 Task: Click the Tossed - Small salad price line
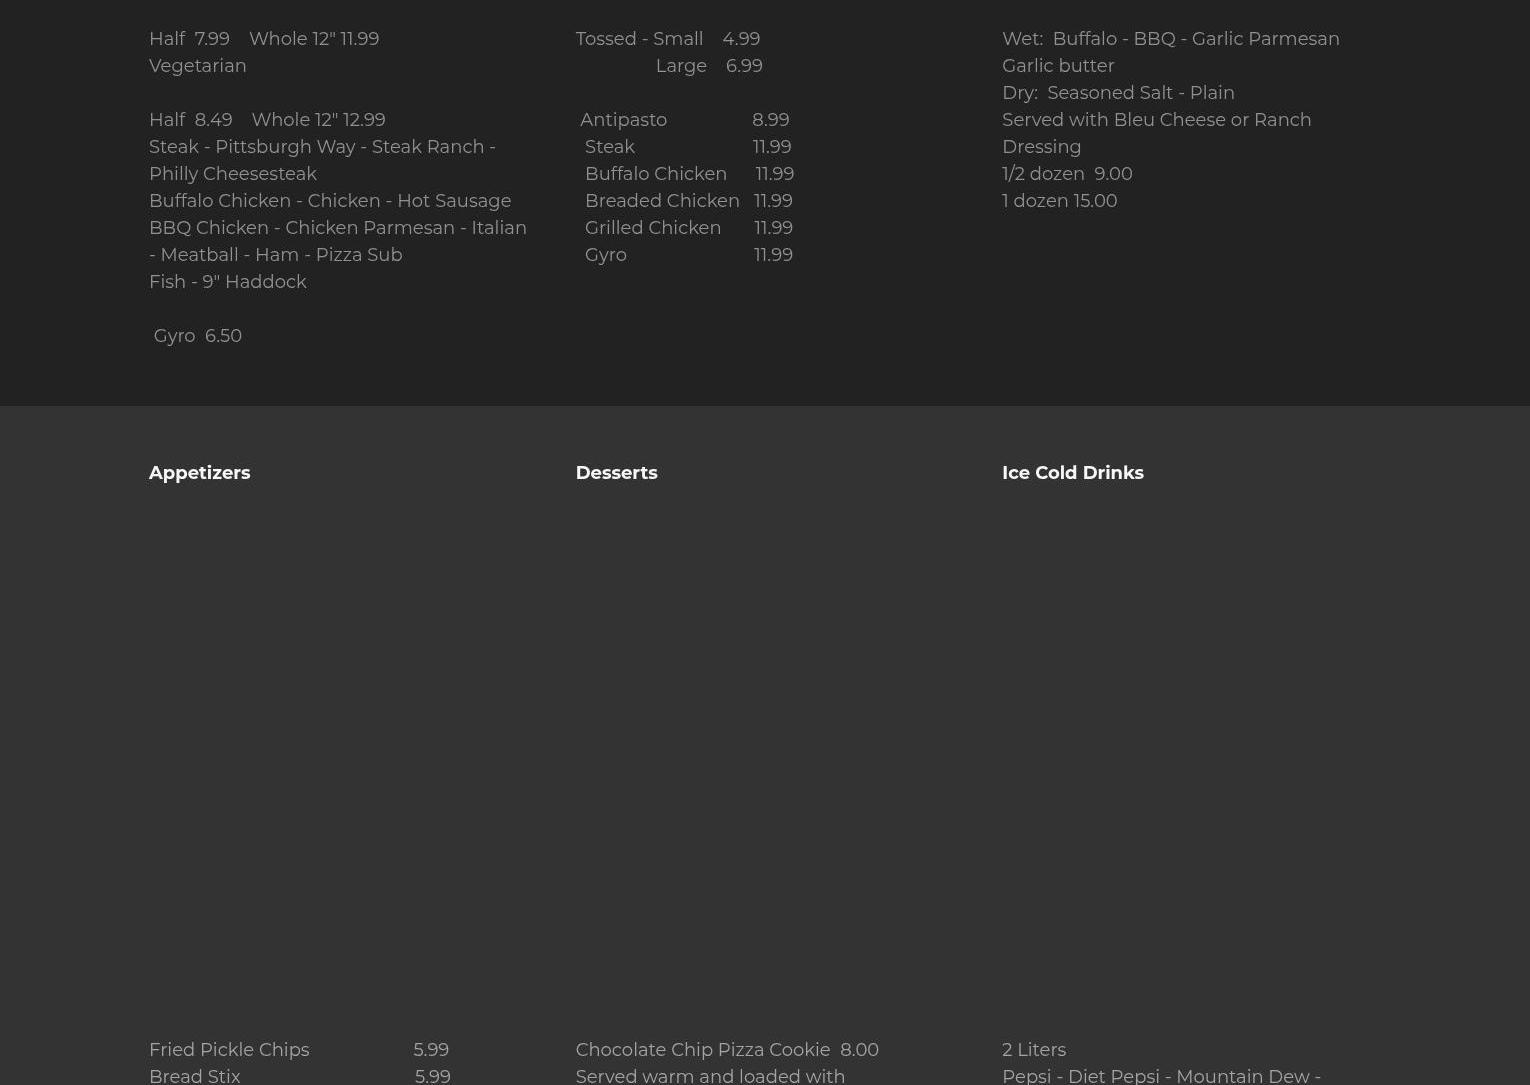coord(667,39)
